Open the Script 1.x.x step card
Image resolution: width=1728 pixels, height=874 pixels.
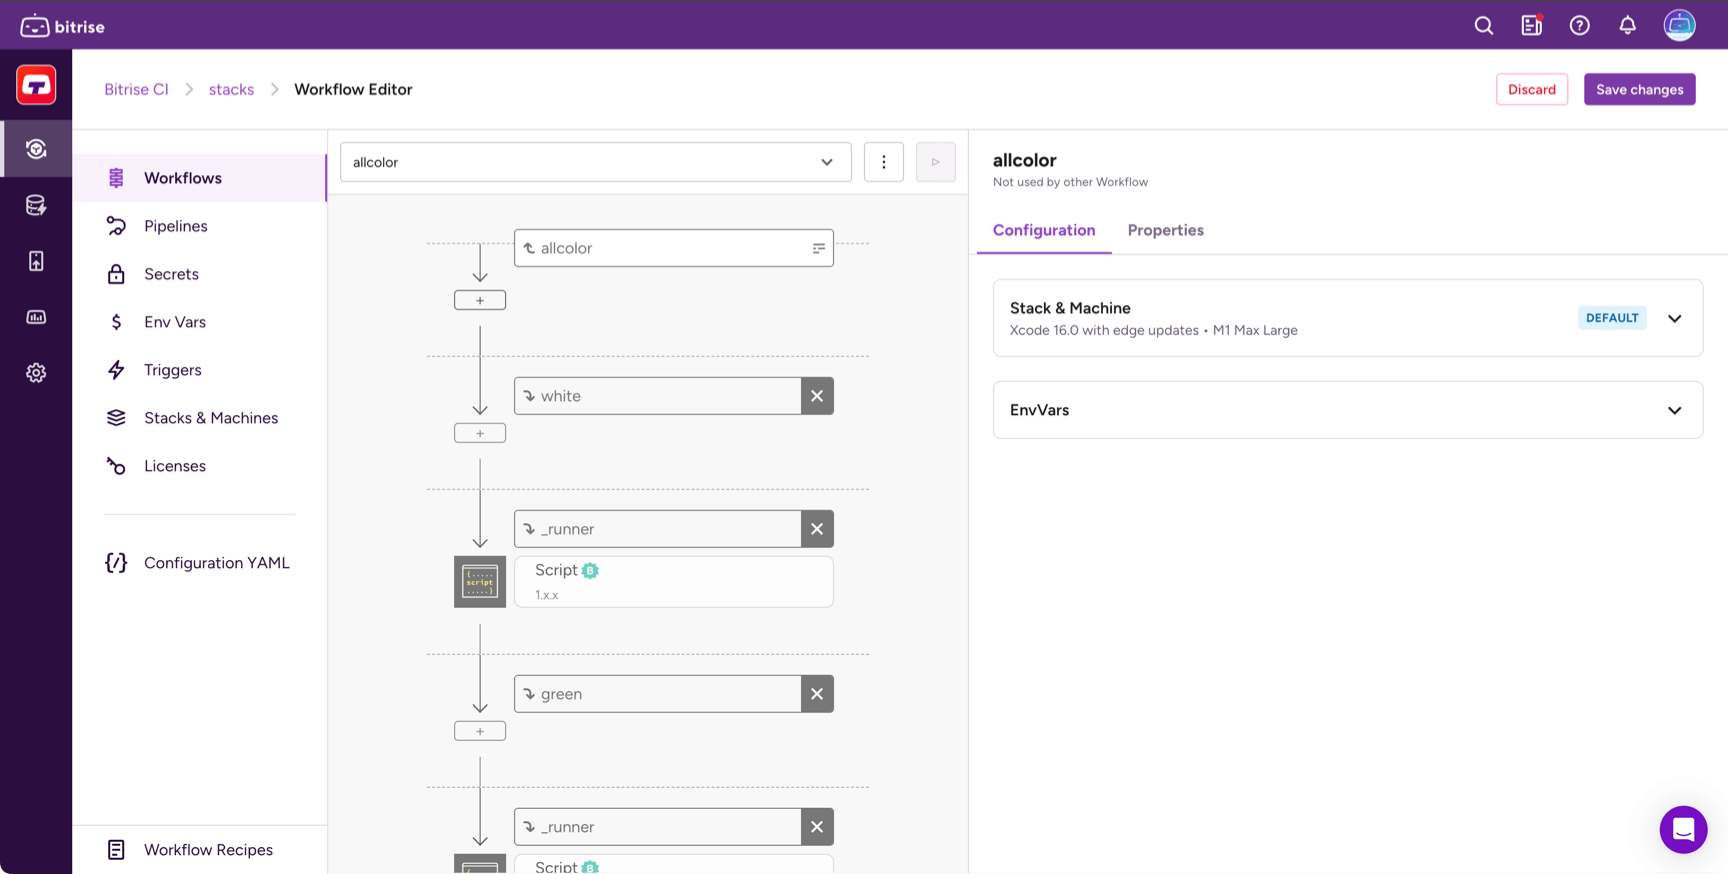click(674, 582)
